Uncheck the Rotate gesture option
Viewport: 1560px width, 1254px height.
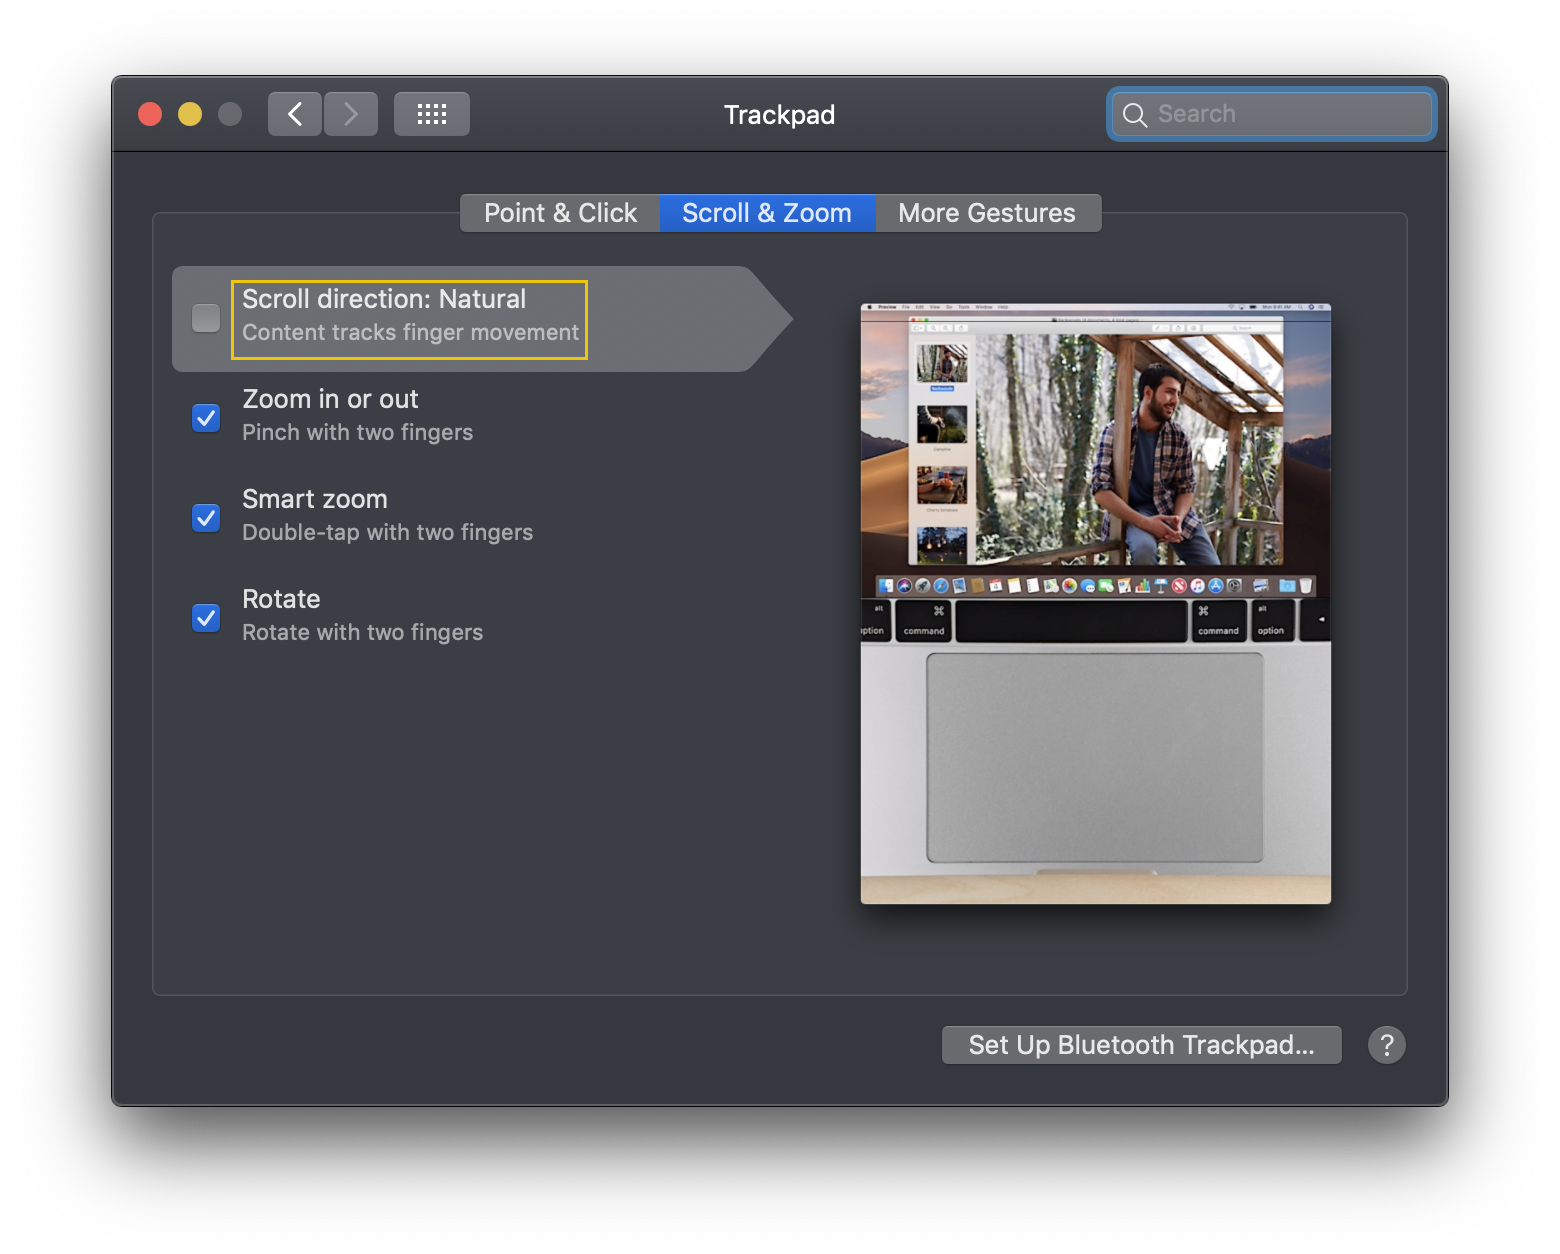[x=205, y=617]
